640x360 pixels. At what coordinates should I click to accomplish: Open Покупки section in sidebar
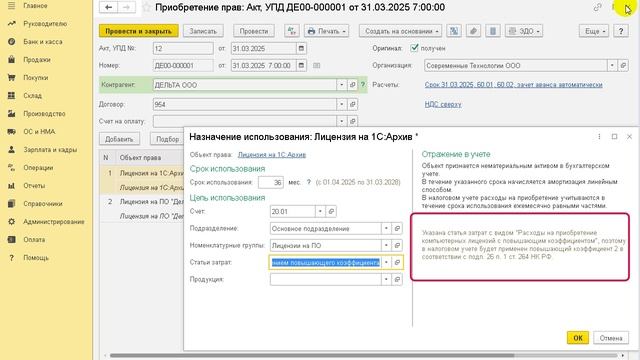[x=36, y=78]
